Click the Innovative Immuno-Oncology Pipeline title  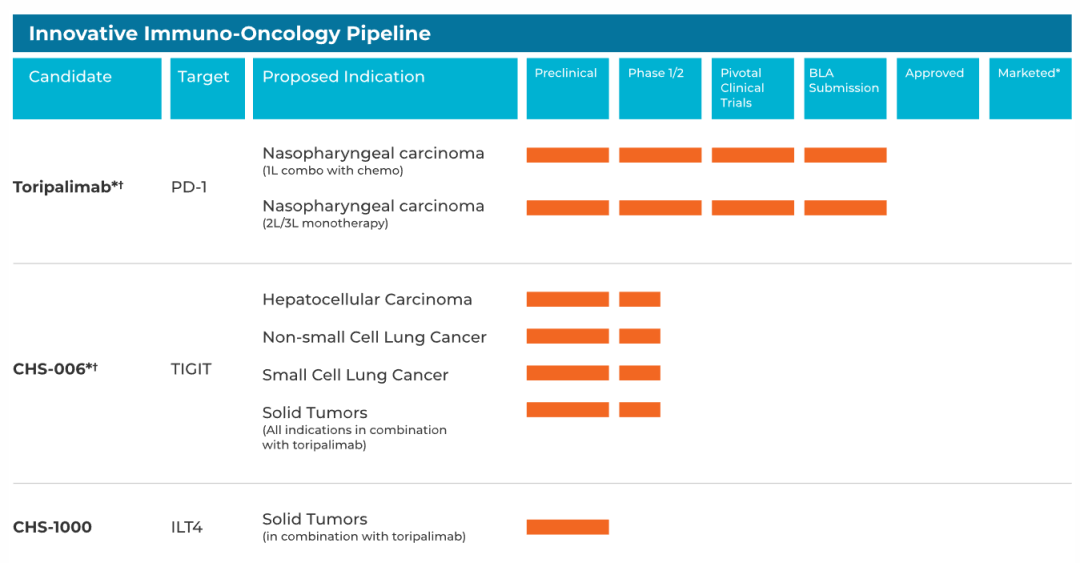(x=230, y=34)
